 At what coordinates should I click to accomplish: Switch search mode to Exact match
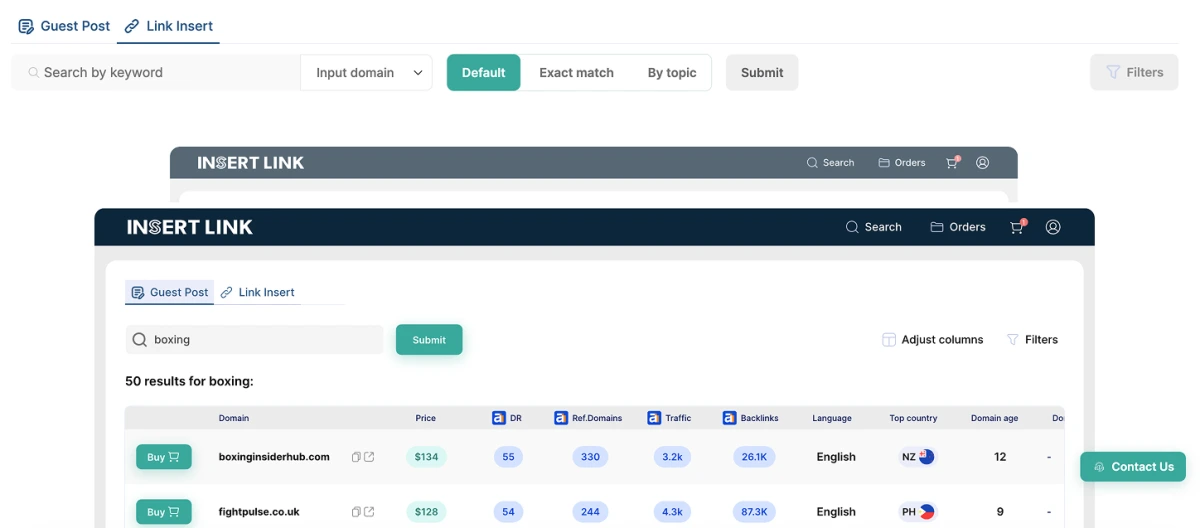click(576, 72)
